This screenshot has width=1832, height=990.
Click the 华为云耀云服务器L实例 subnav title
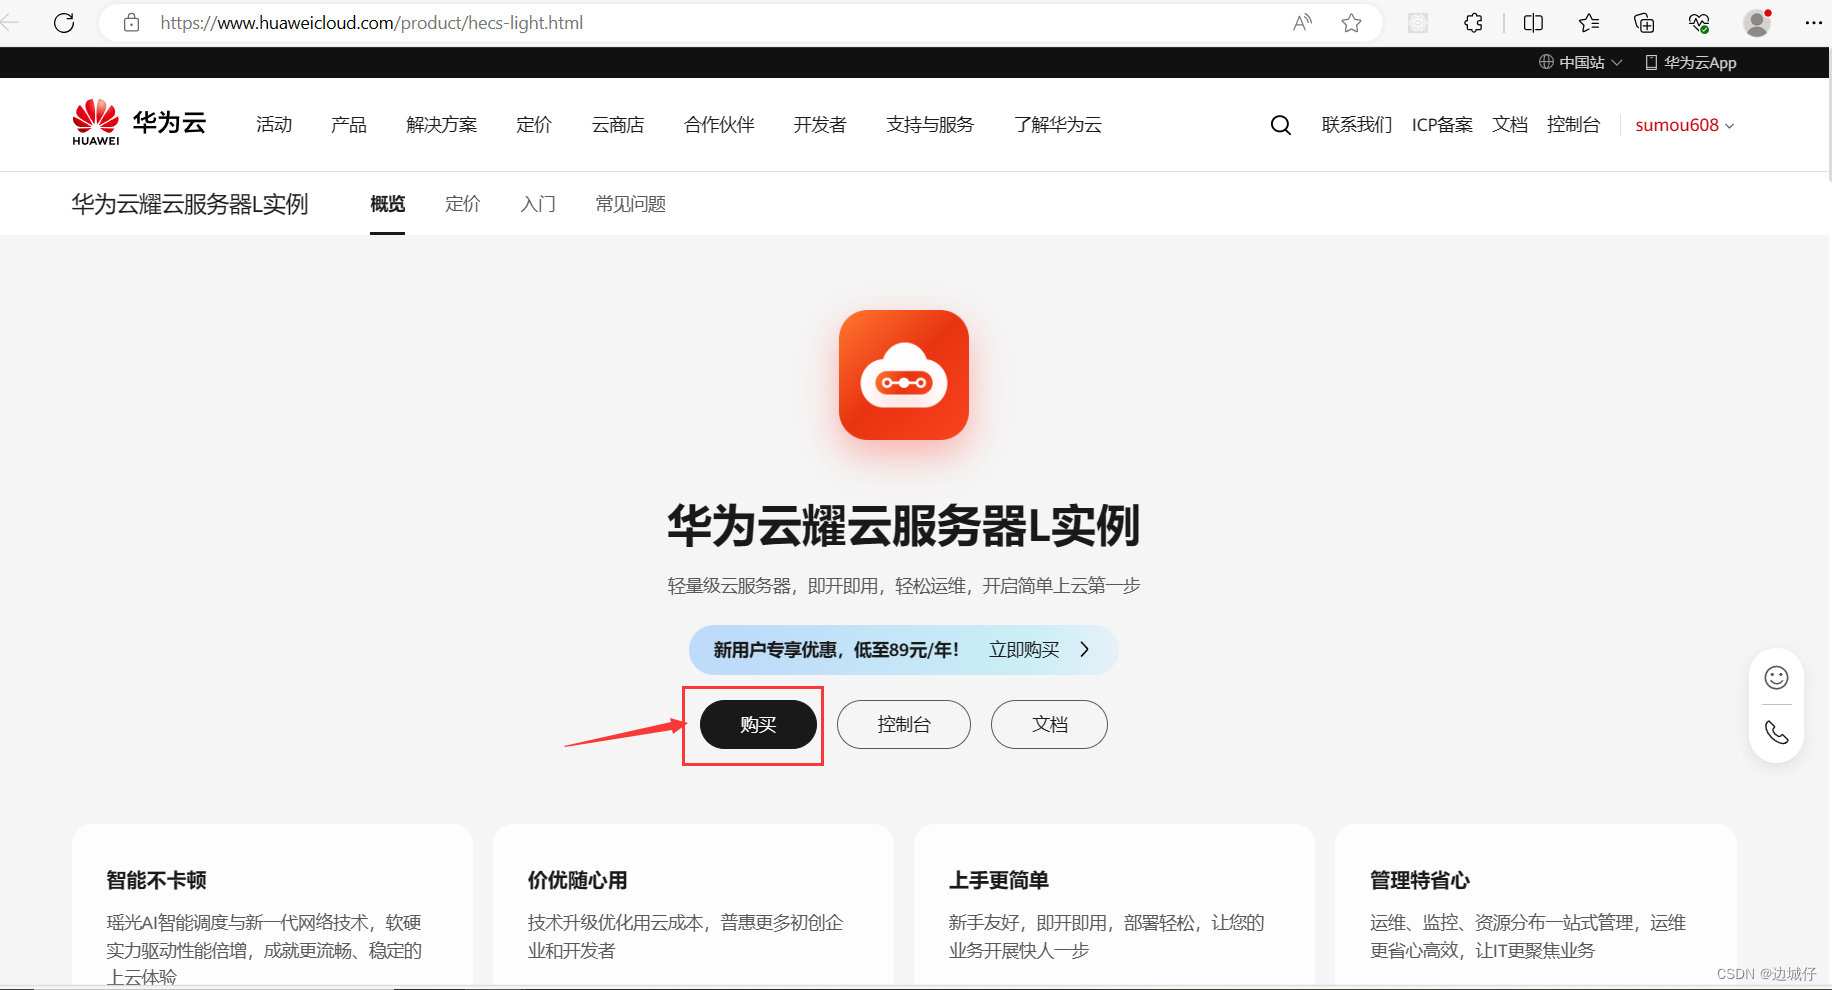[x=190, y=204]
